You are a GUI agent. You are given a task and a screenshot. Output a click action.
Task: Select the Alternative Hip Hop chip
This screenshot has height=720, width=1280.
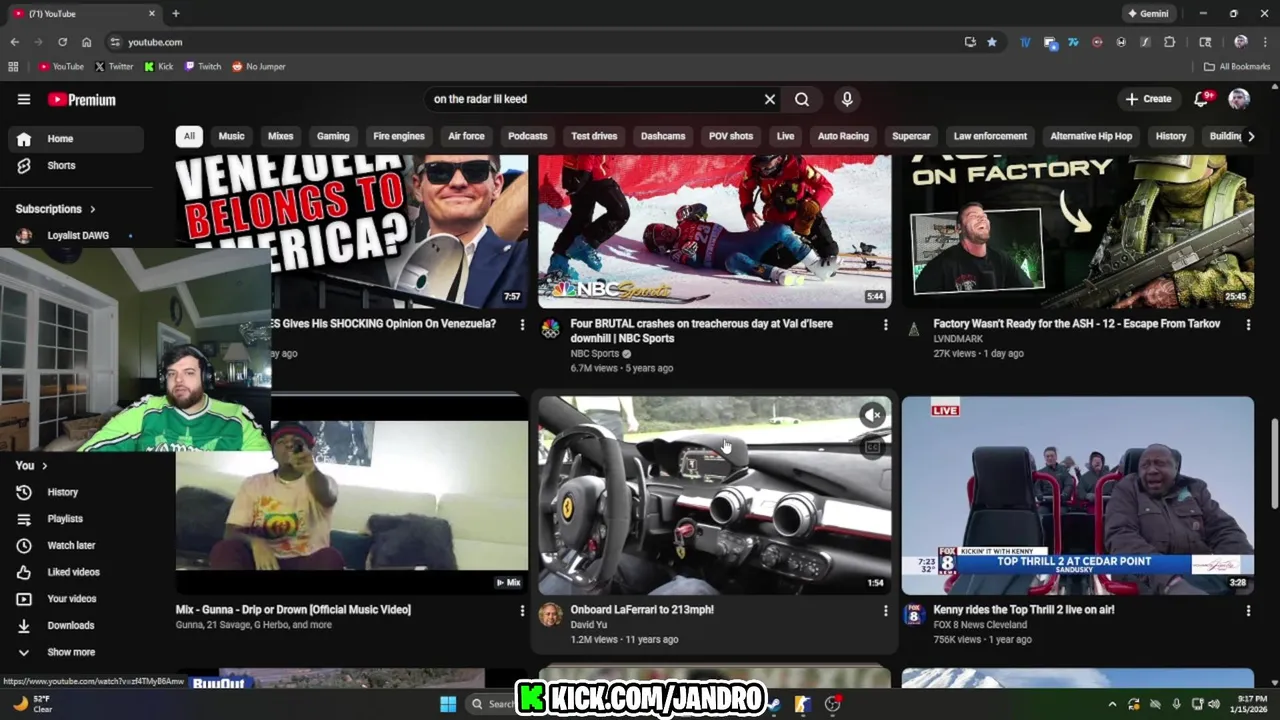pyautogui.click(x=1091, y=136)
